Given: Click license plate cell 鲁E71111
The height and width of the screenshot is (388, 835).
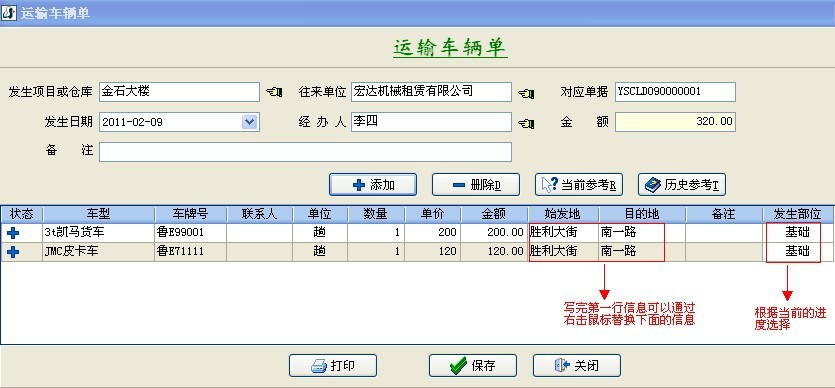Looking at the screenshot, I should [190, 252].
